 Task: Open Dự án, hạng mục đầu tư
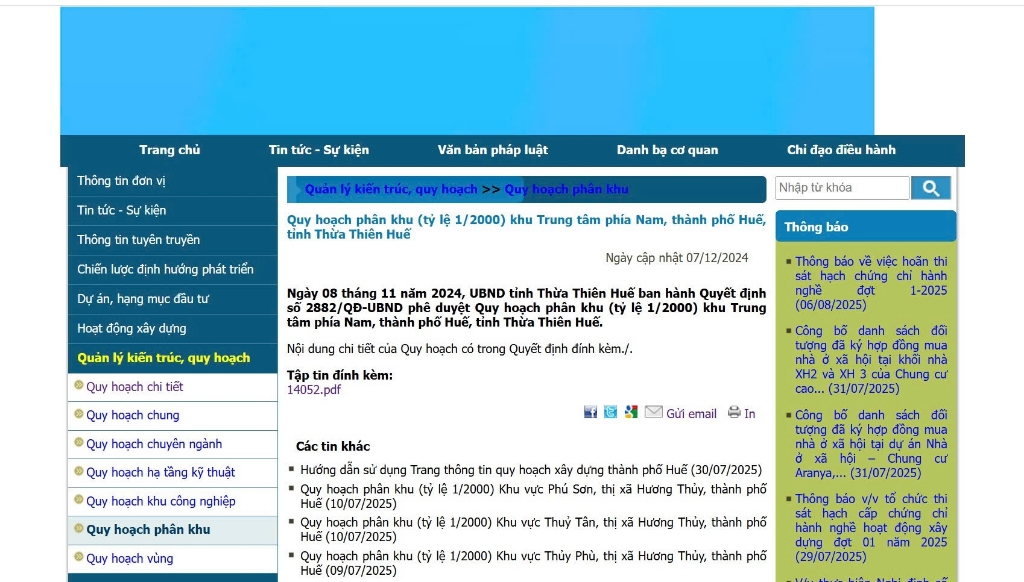[172, 299]
